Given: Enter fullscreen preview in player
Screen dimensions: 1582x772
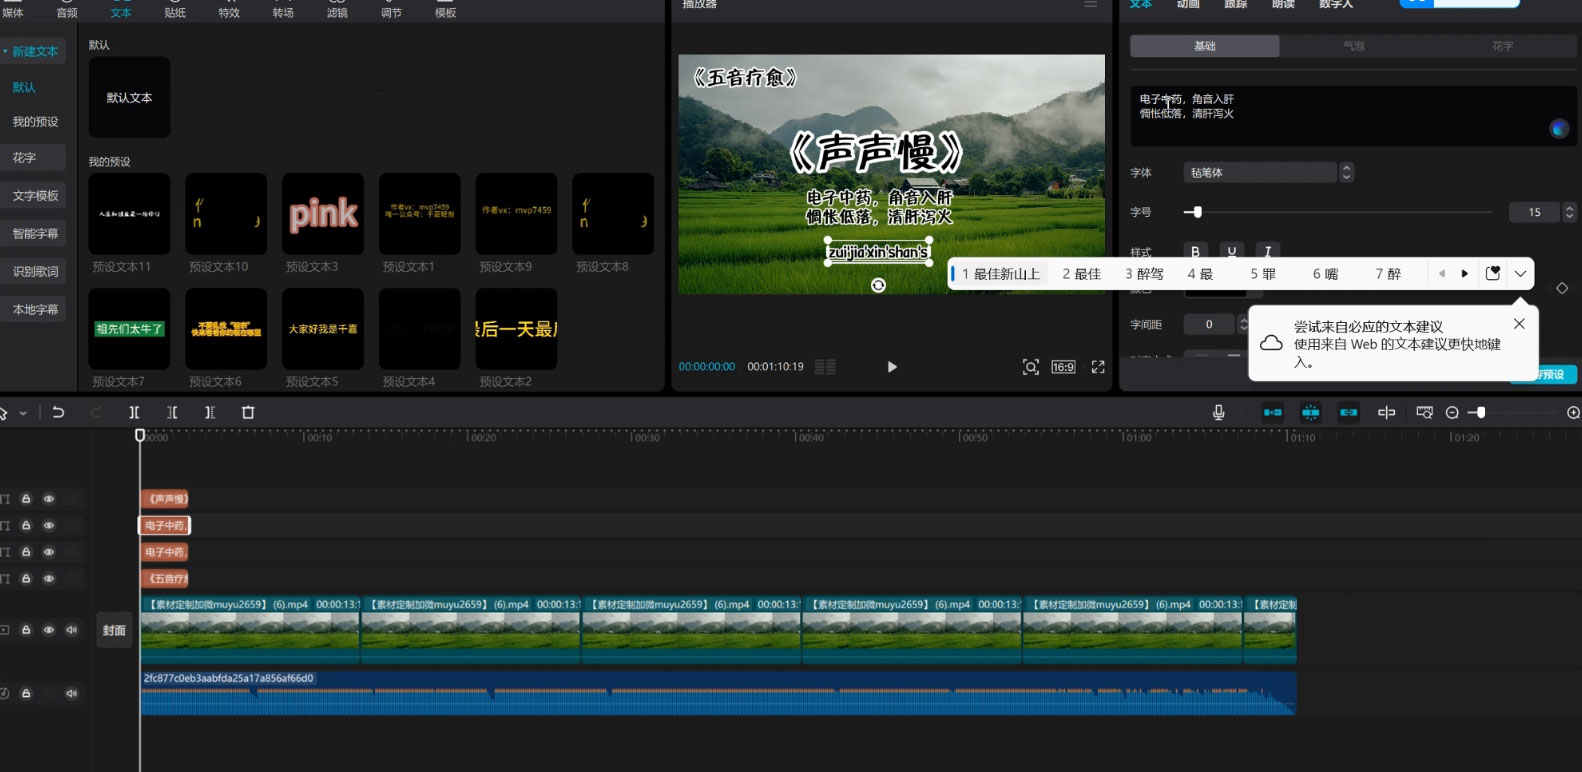Looking at the screenshot, I should coord(1098,367).
